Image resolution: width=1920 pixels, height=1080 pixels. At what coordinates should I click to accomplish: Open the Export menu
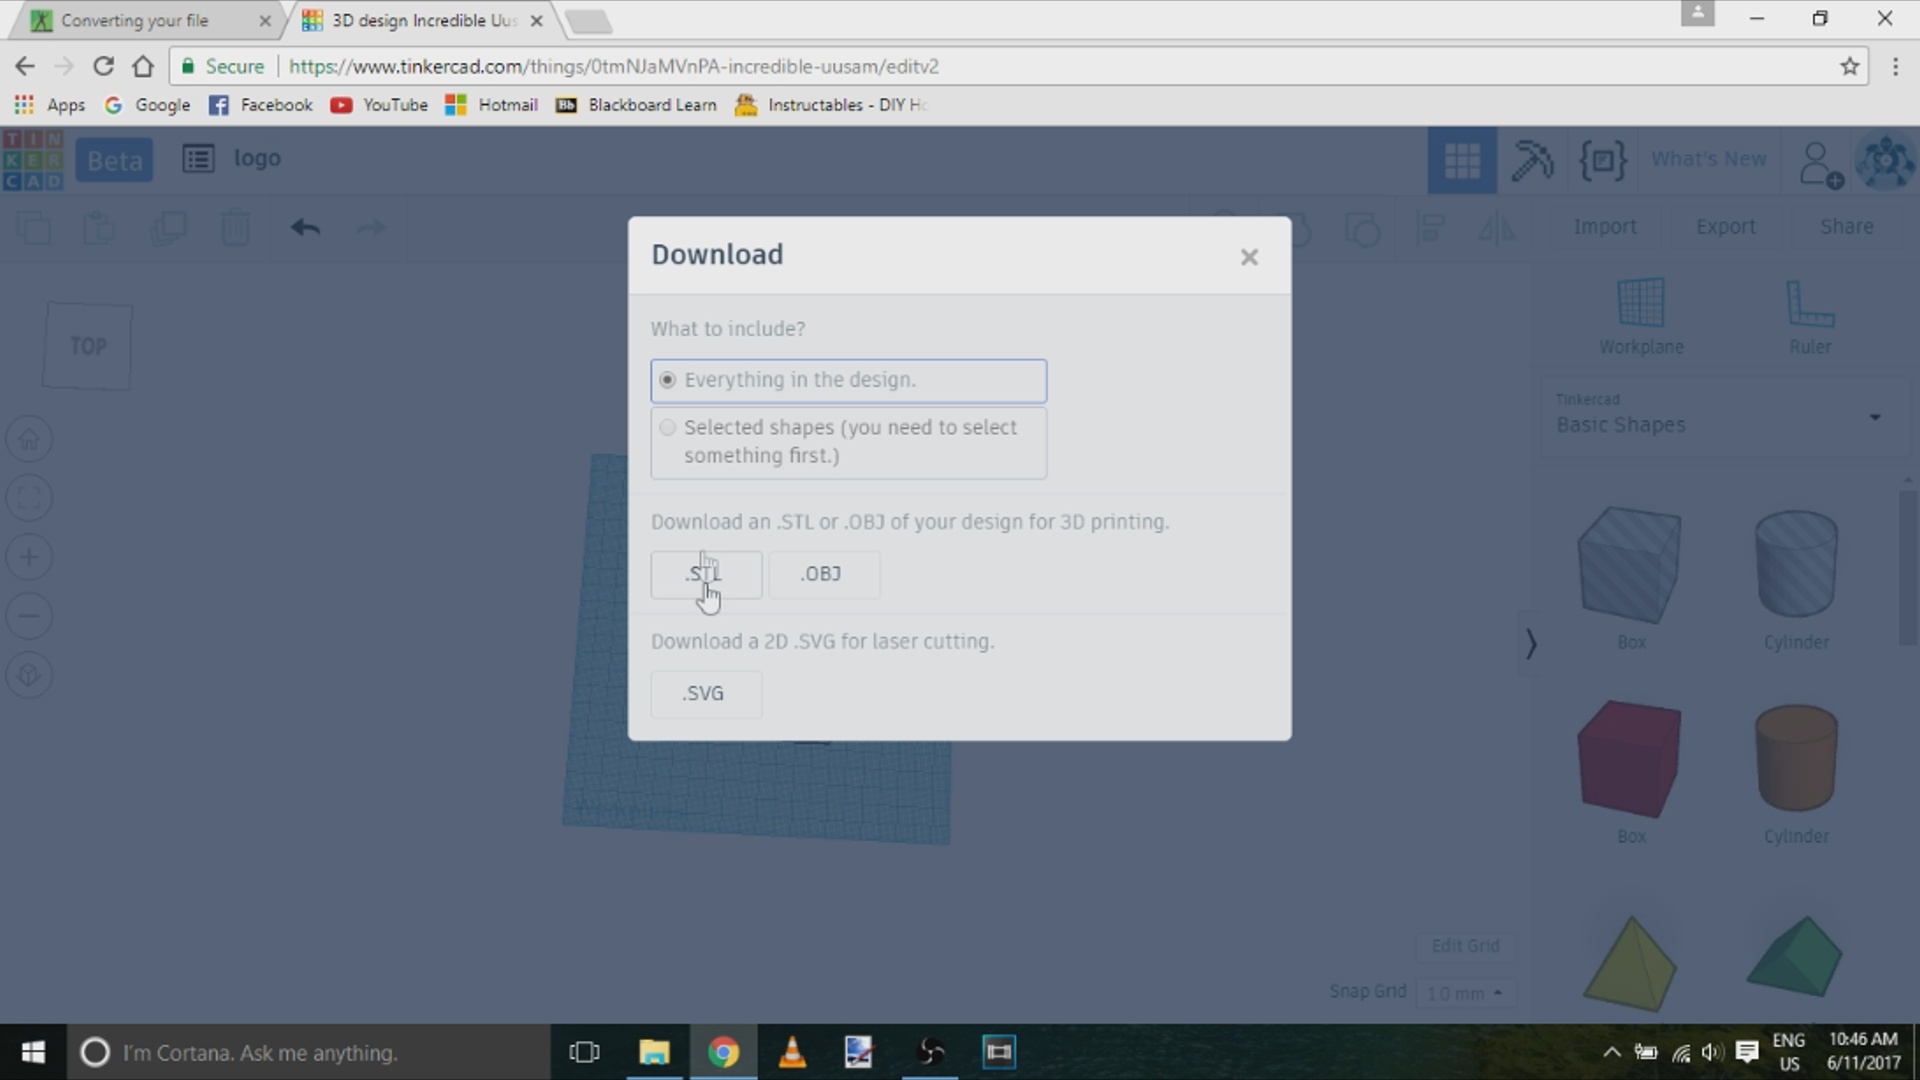click(1725, 227)
